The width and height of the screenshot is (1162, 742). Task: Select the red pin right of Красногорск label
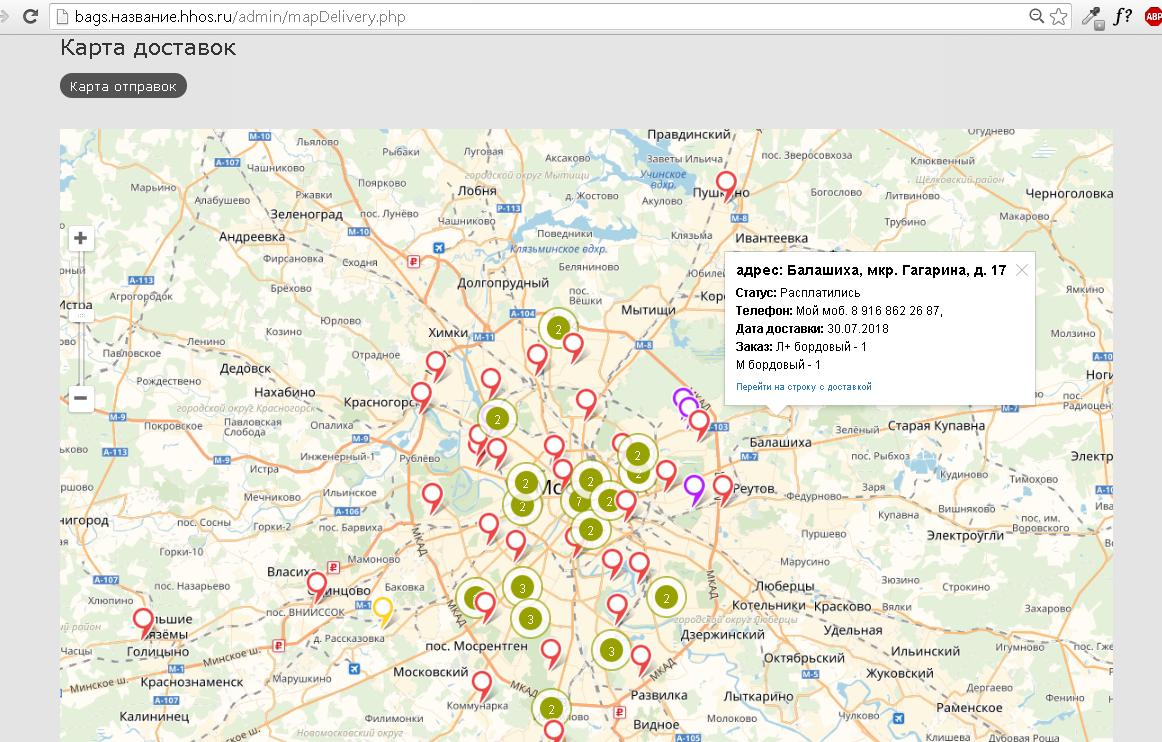click(x=422, y=395)
